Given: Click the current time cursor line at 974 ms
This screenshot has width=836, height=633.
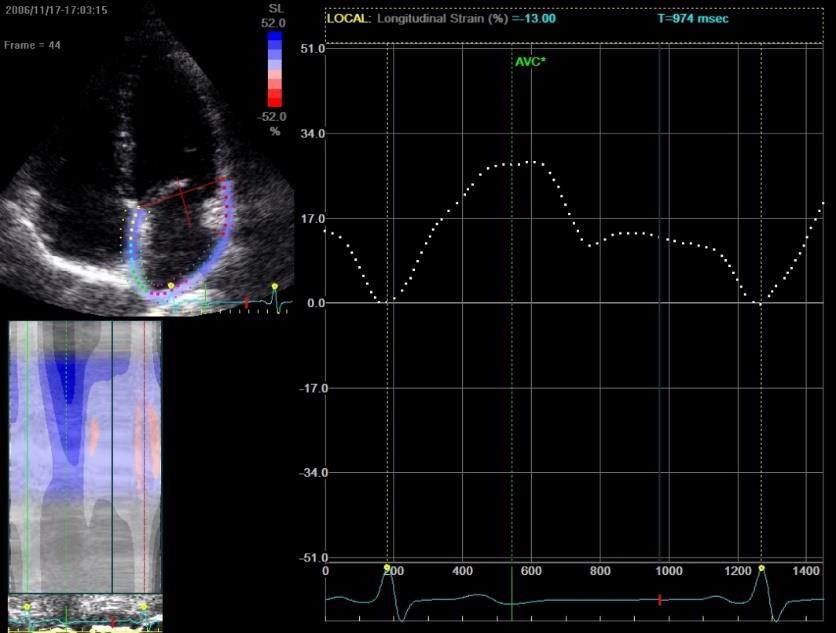Looking at the screenshot, I should [660, 304].
